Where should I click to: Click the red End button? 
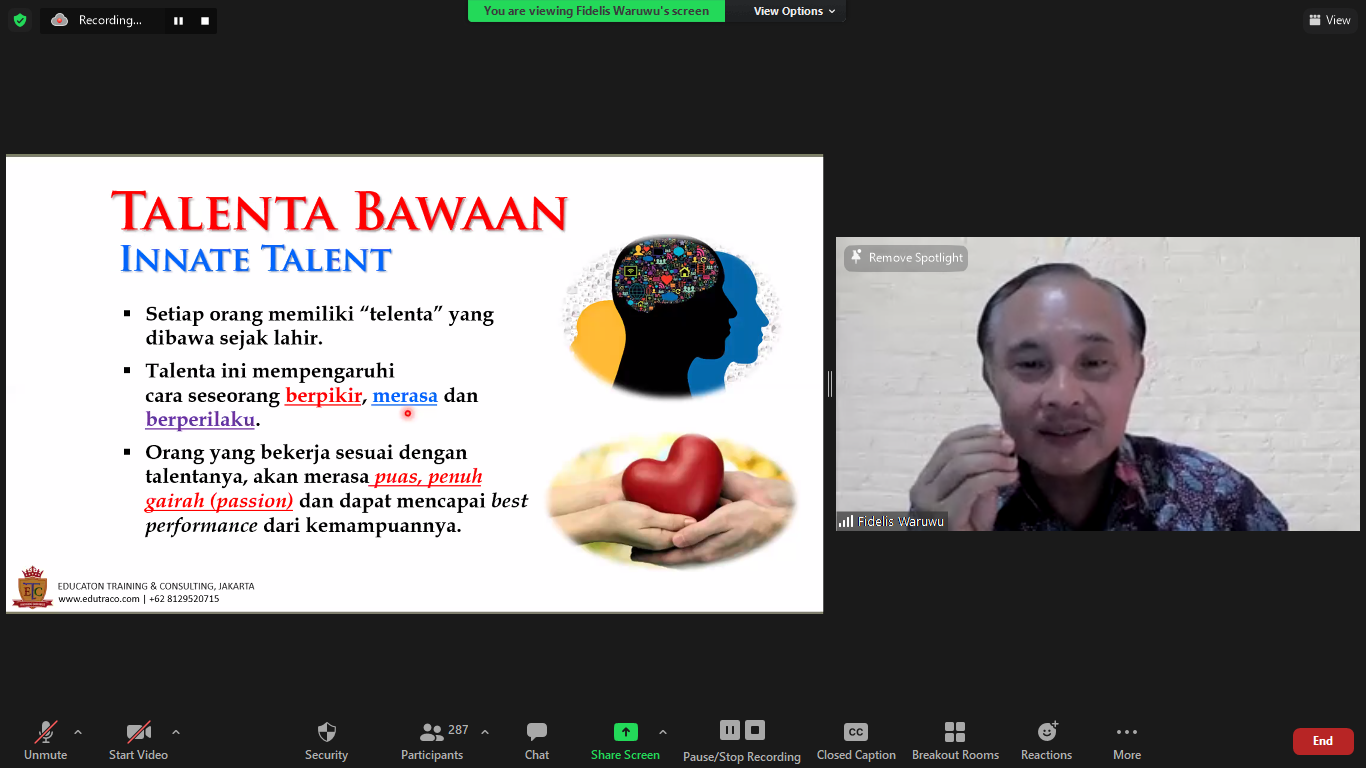[x=1322, y=741]
